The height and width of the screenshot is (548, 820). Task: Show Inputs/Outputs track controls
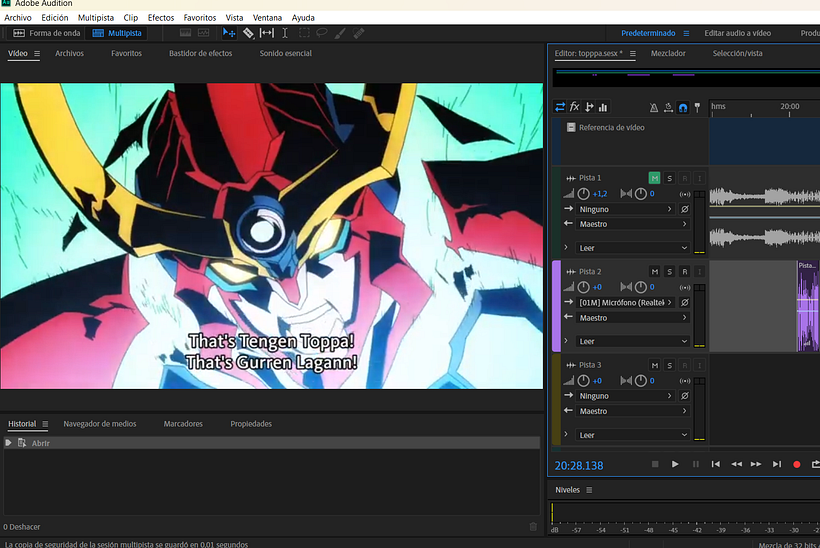coord(560,107)
